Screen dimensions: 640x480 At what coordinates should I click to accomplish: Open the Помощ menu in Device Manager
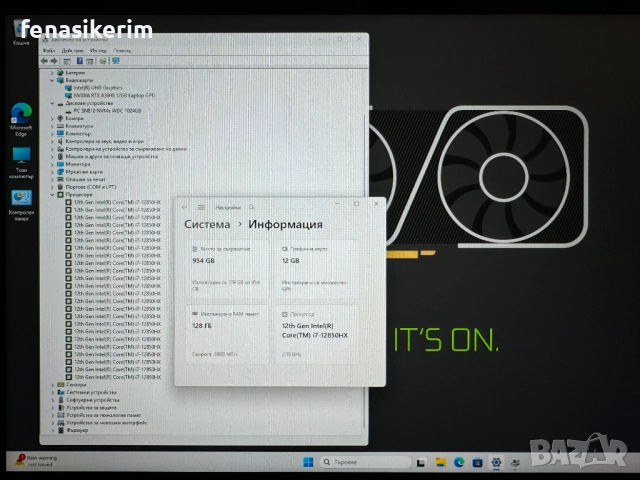tap(122, 51)
